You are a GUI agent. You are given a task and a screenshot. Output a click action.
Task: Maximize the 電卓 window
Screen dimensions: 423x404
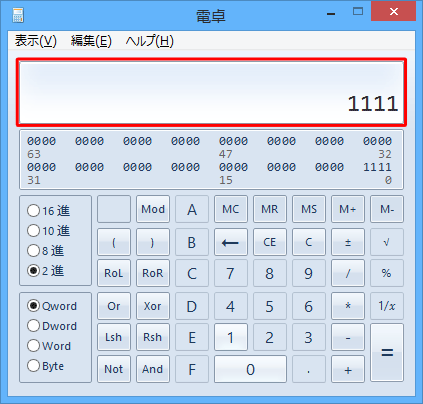click(x=358, y=12)
